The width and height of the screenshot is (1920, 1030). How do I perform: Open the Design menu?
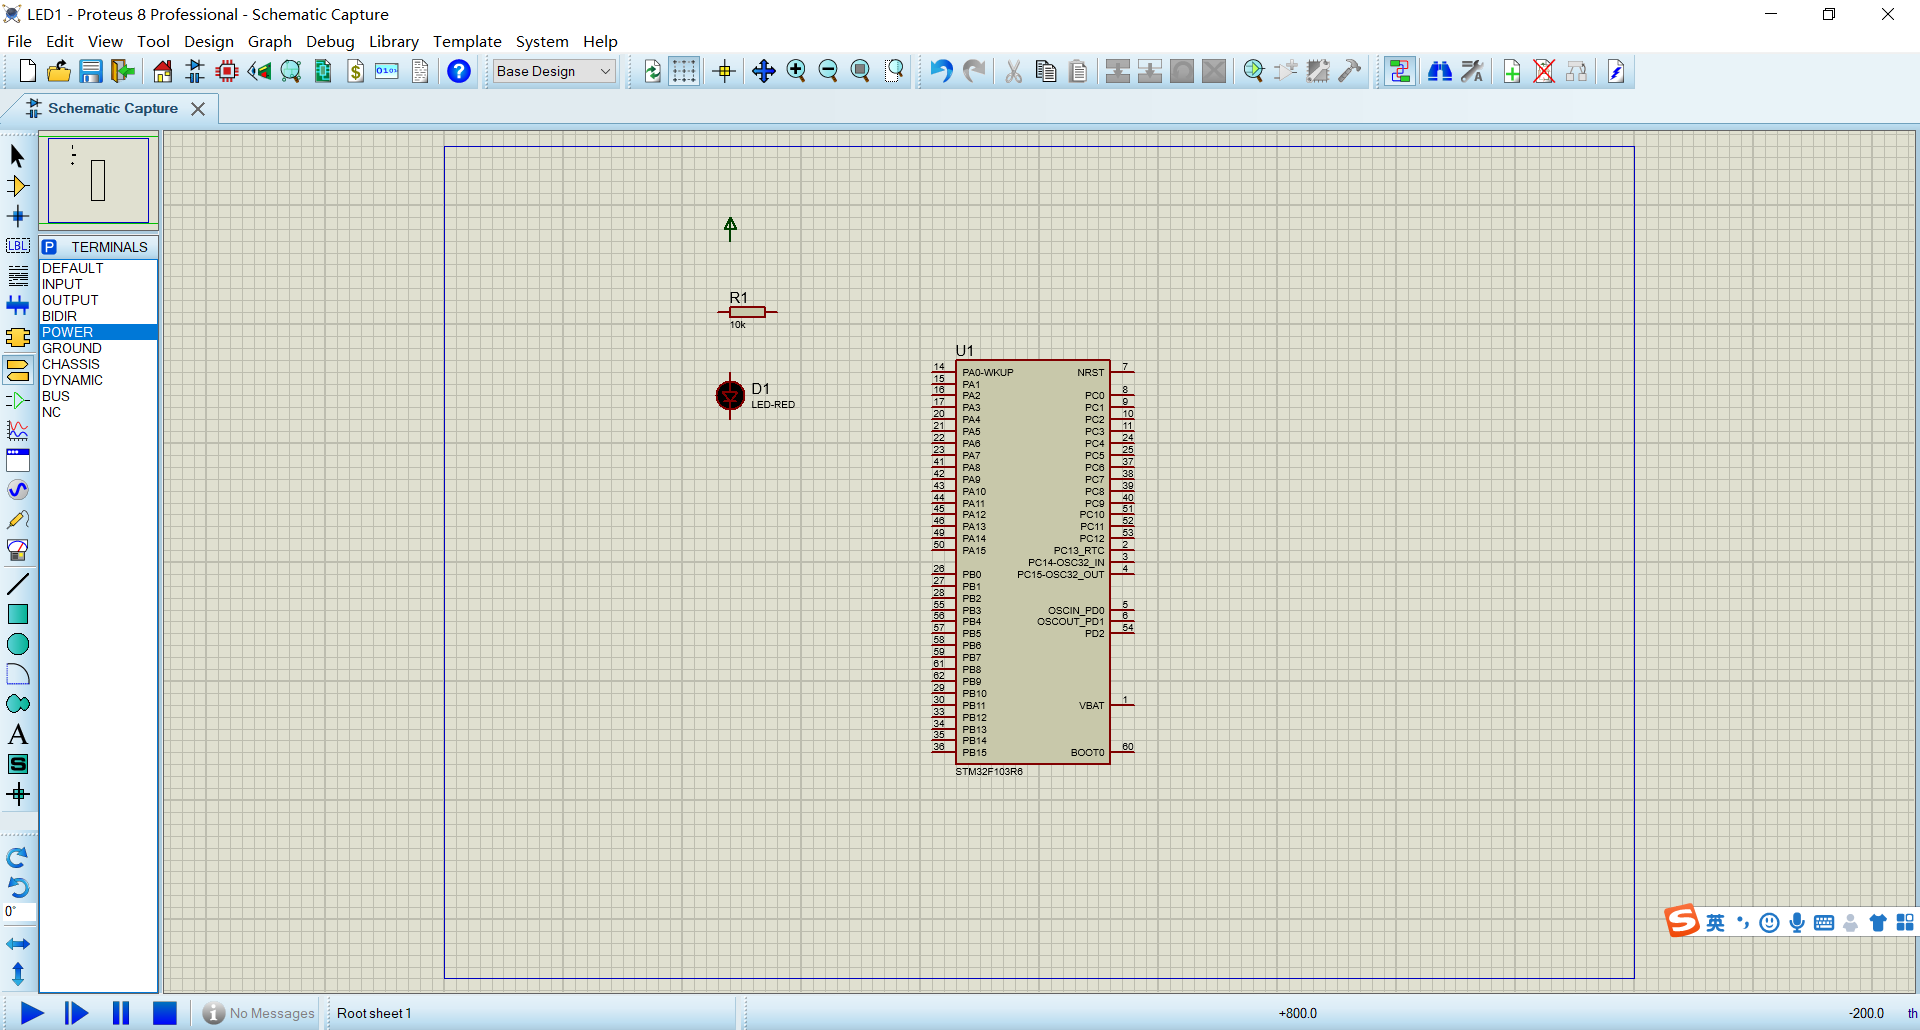[208, 41]
